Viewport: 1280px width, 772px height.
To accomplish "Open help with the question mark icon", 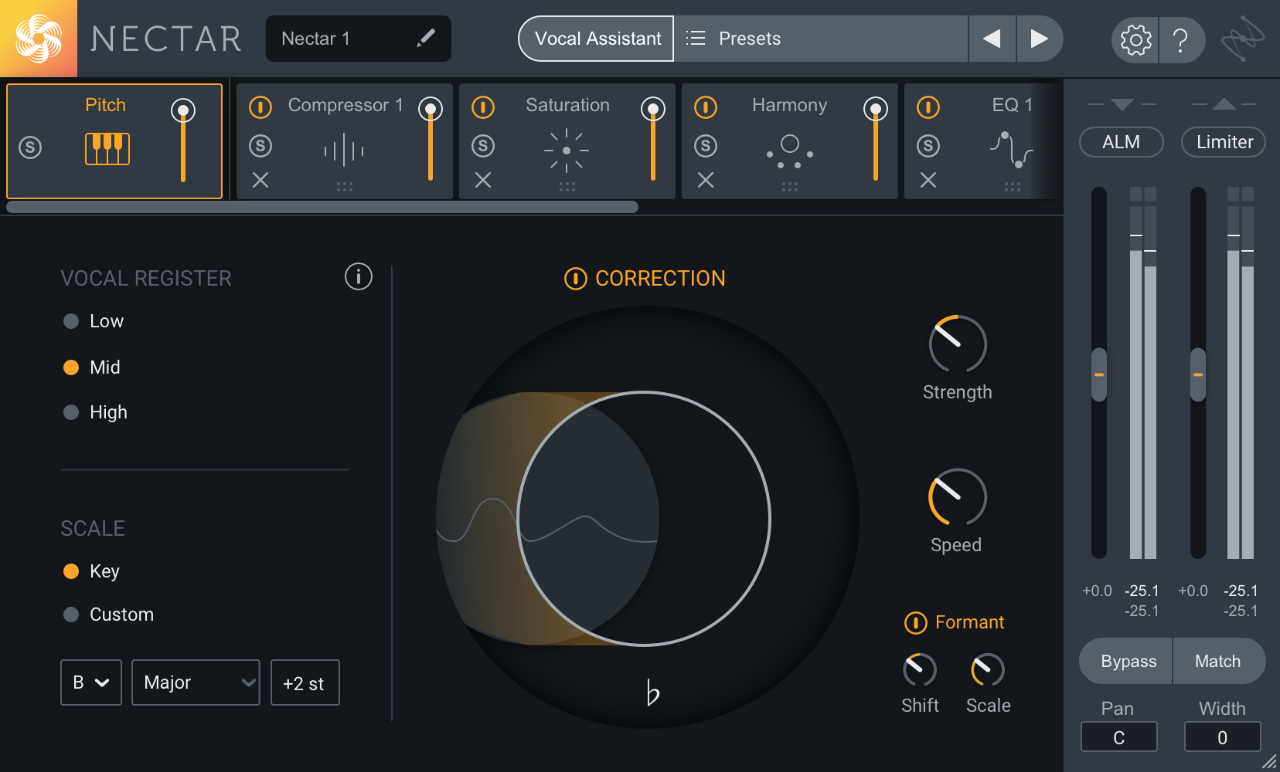I will point(1182,39).
